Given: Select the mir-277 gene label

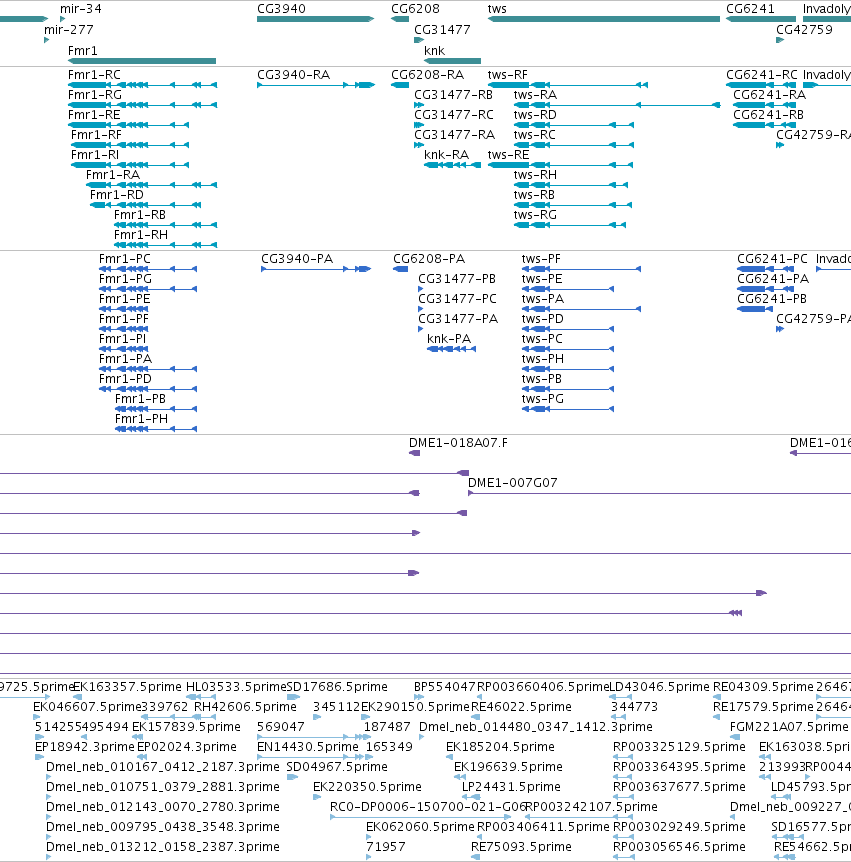Looking at the screenshot, I should [x=69, y=30].
